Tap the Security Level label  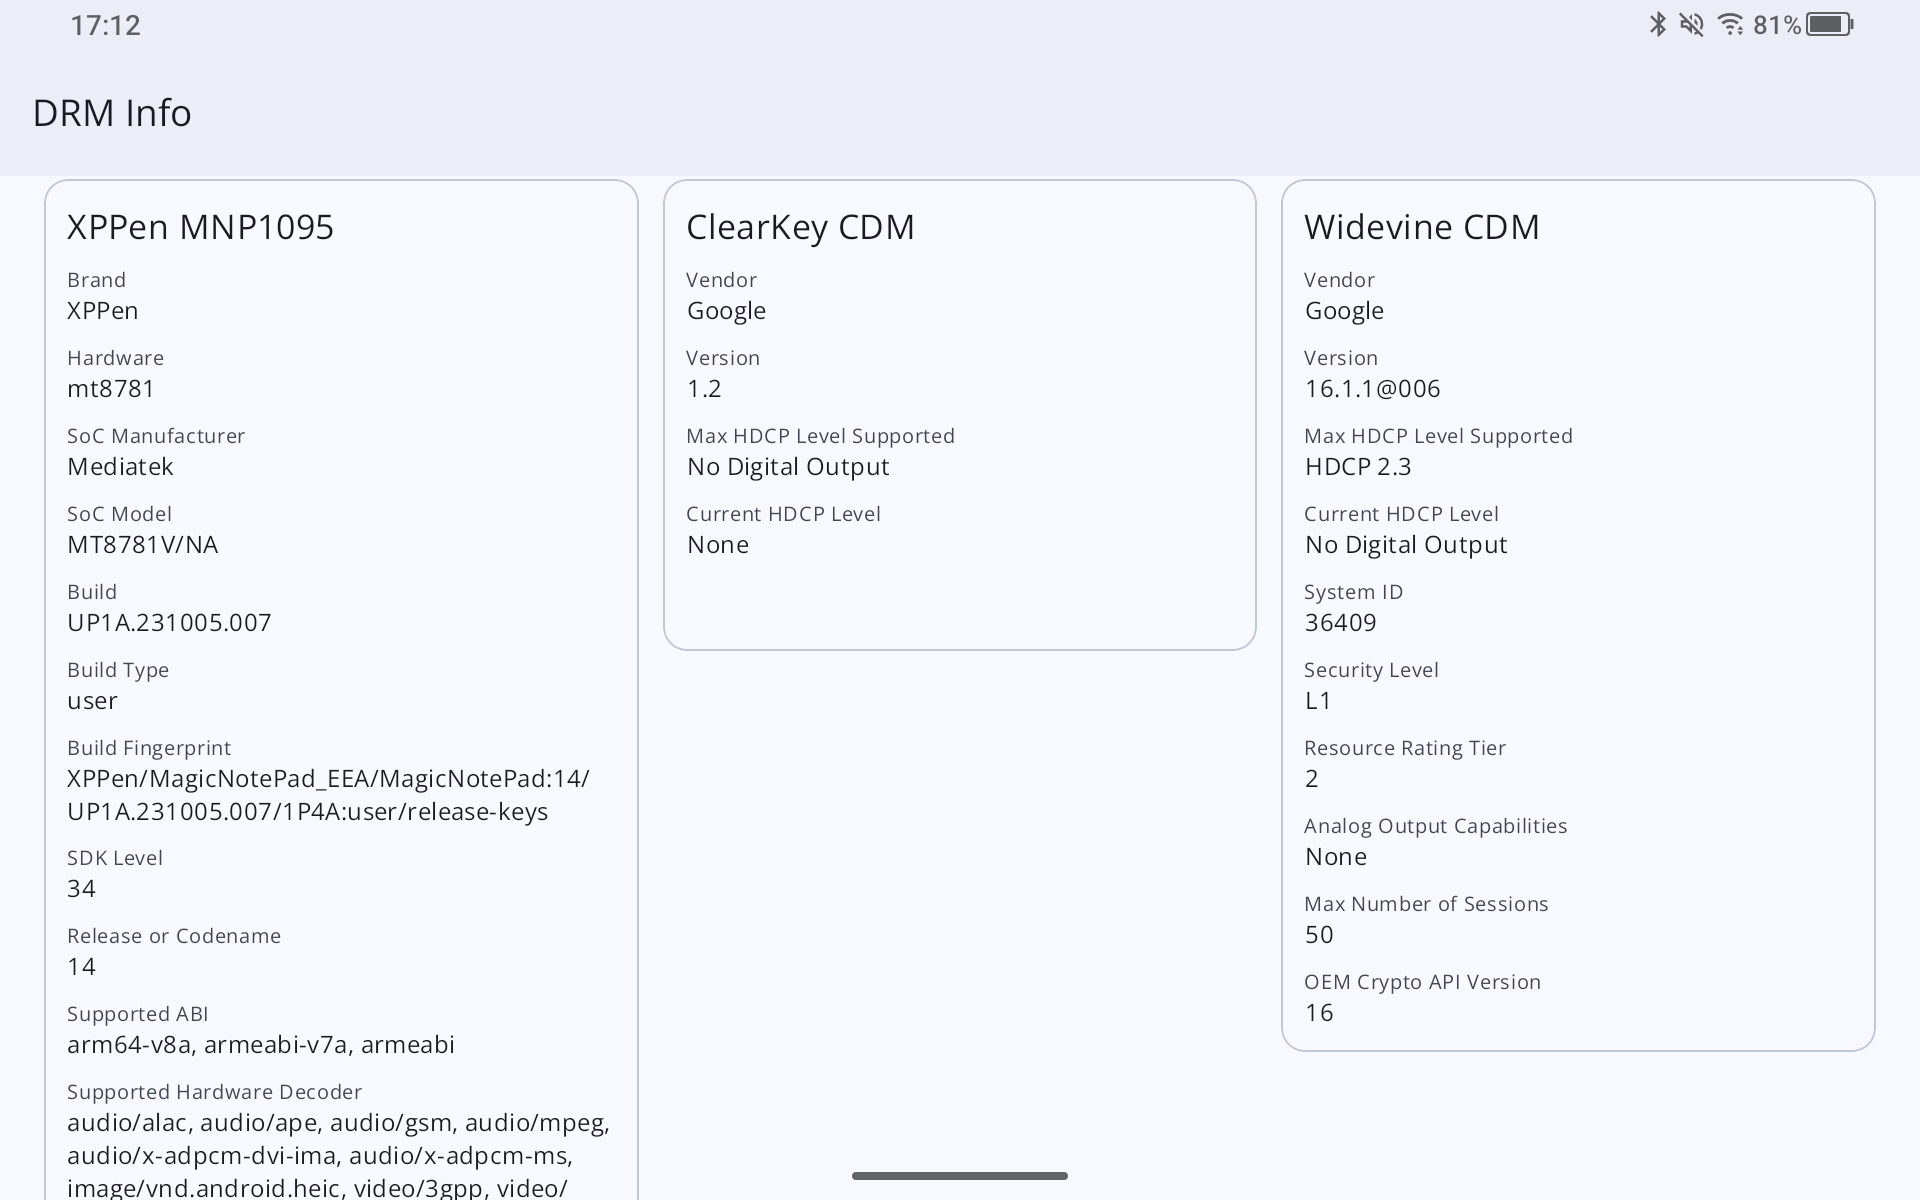[1371, 670]
